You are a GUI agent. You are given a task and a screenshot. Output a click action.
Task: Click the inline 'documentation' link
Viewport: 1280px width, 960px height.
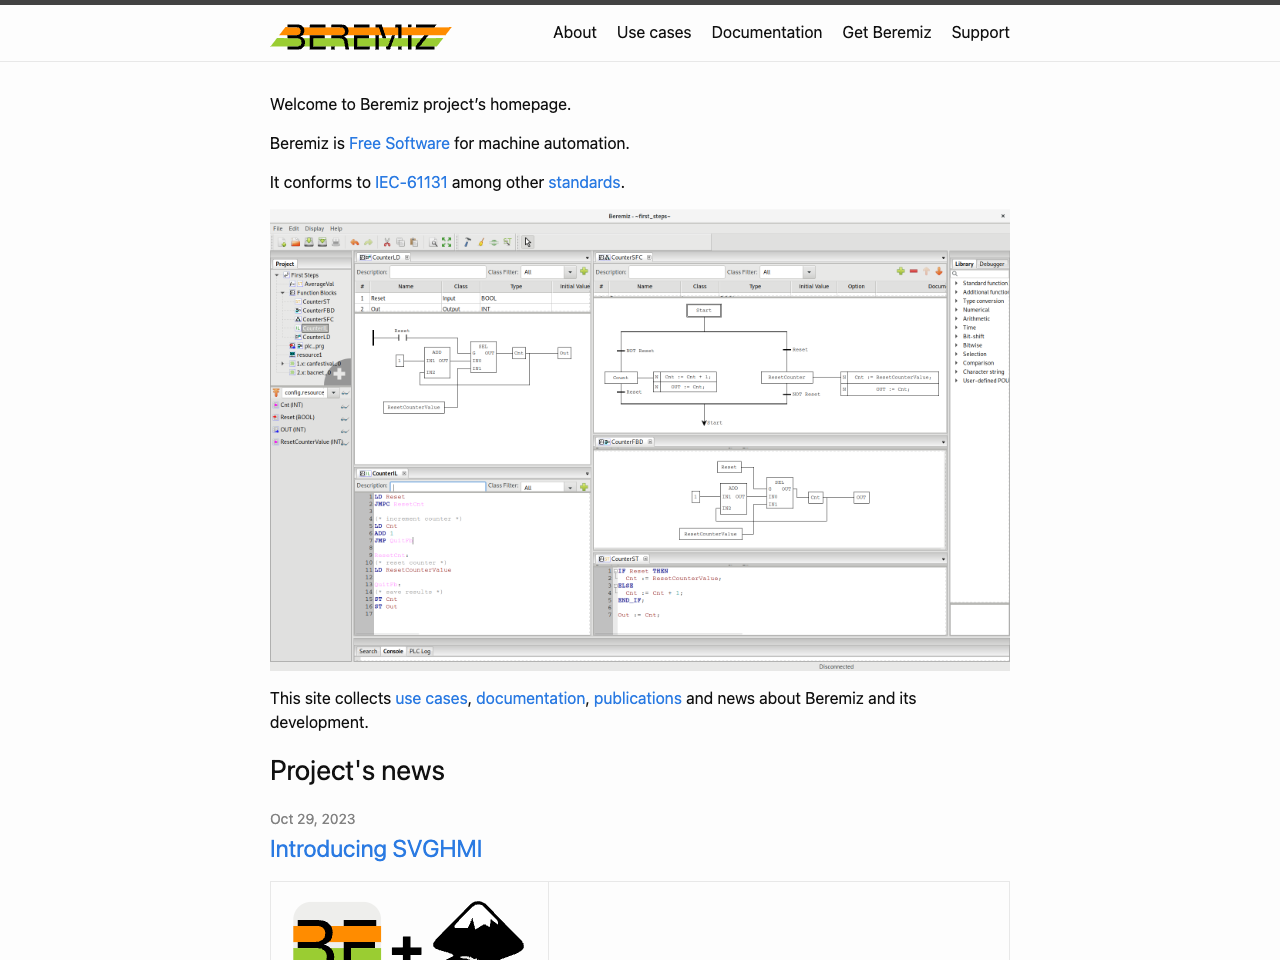tap(531, 698)
